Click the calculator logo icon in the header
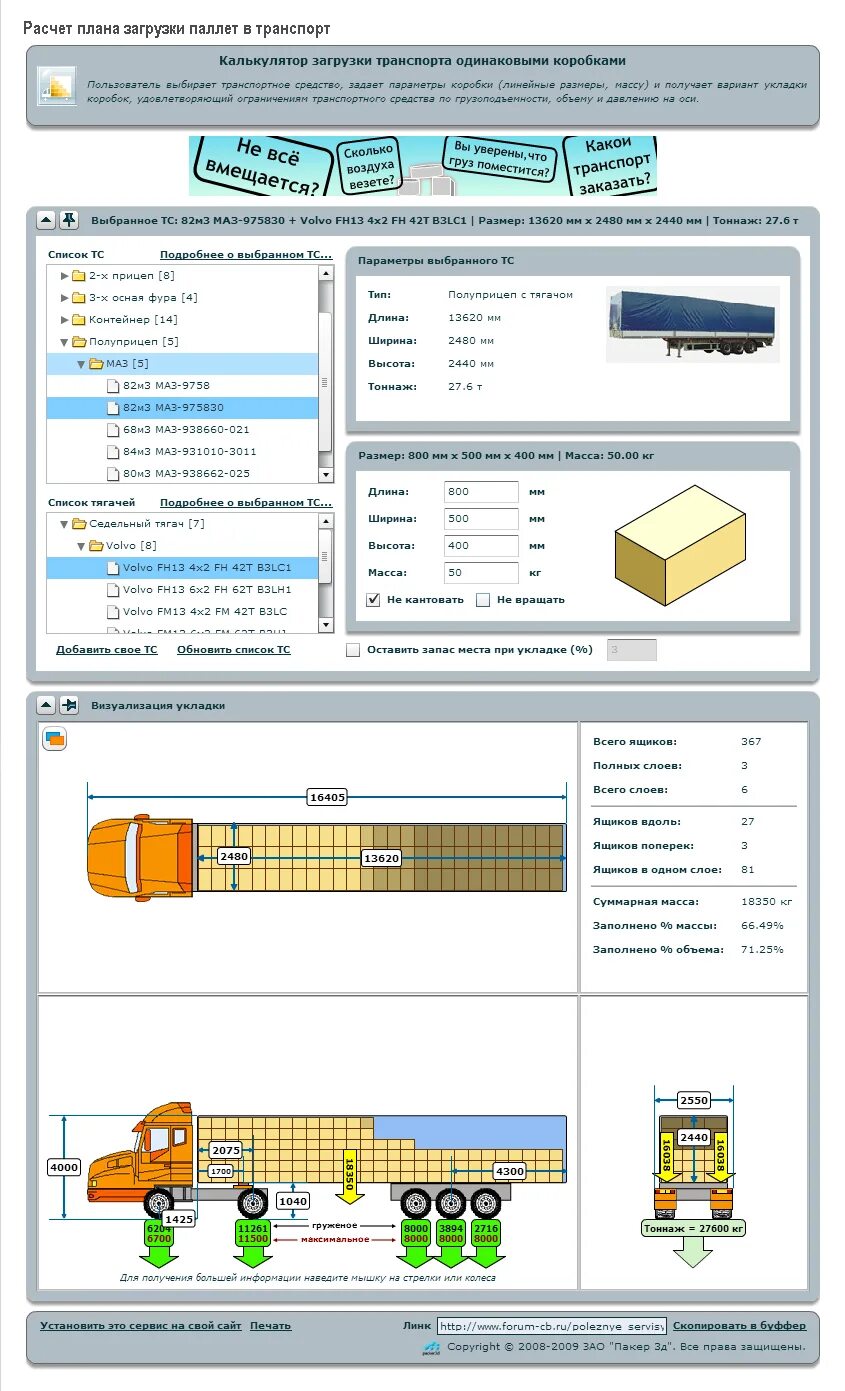This screenshot has height=1391, width=845. [57, 86]
